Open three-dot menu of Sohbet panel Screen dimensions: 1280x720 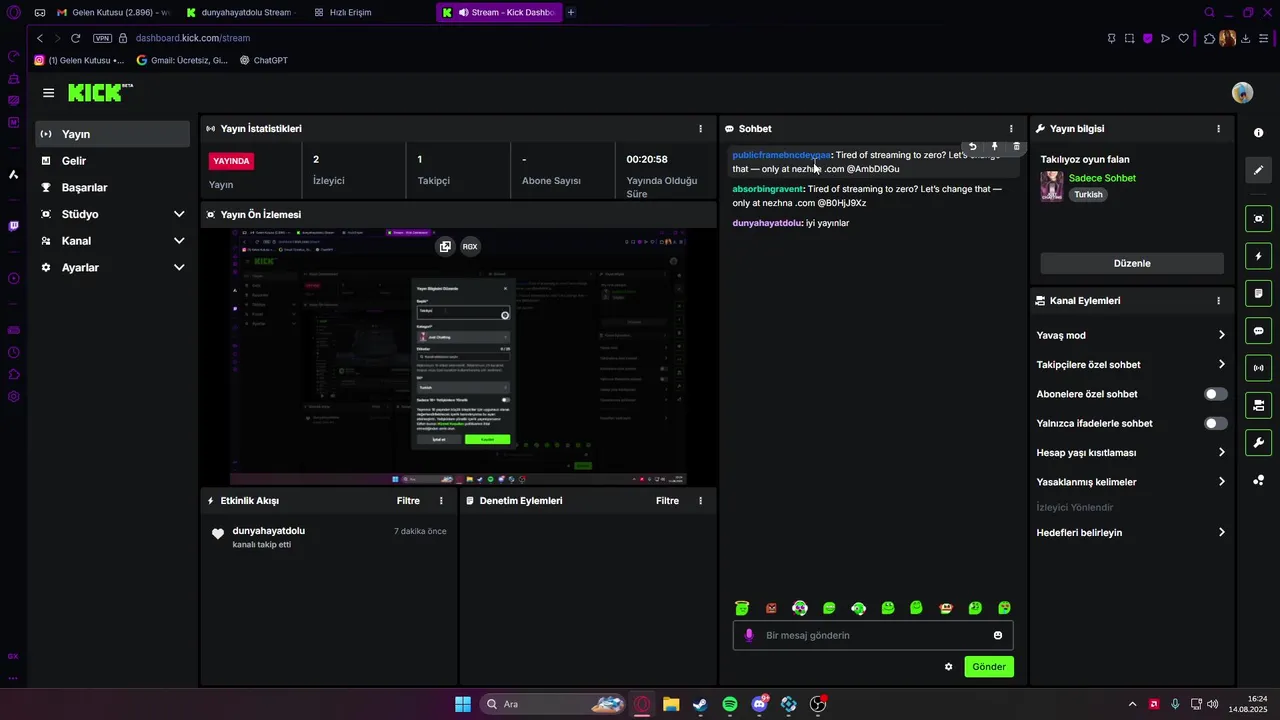(1011, 129)
